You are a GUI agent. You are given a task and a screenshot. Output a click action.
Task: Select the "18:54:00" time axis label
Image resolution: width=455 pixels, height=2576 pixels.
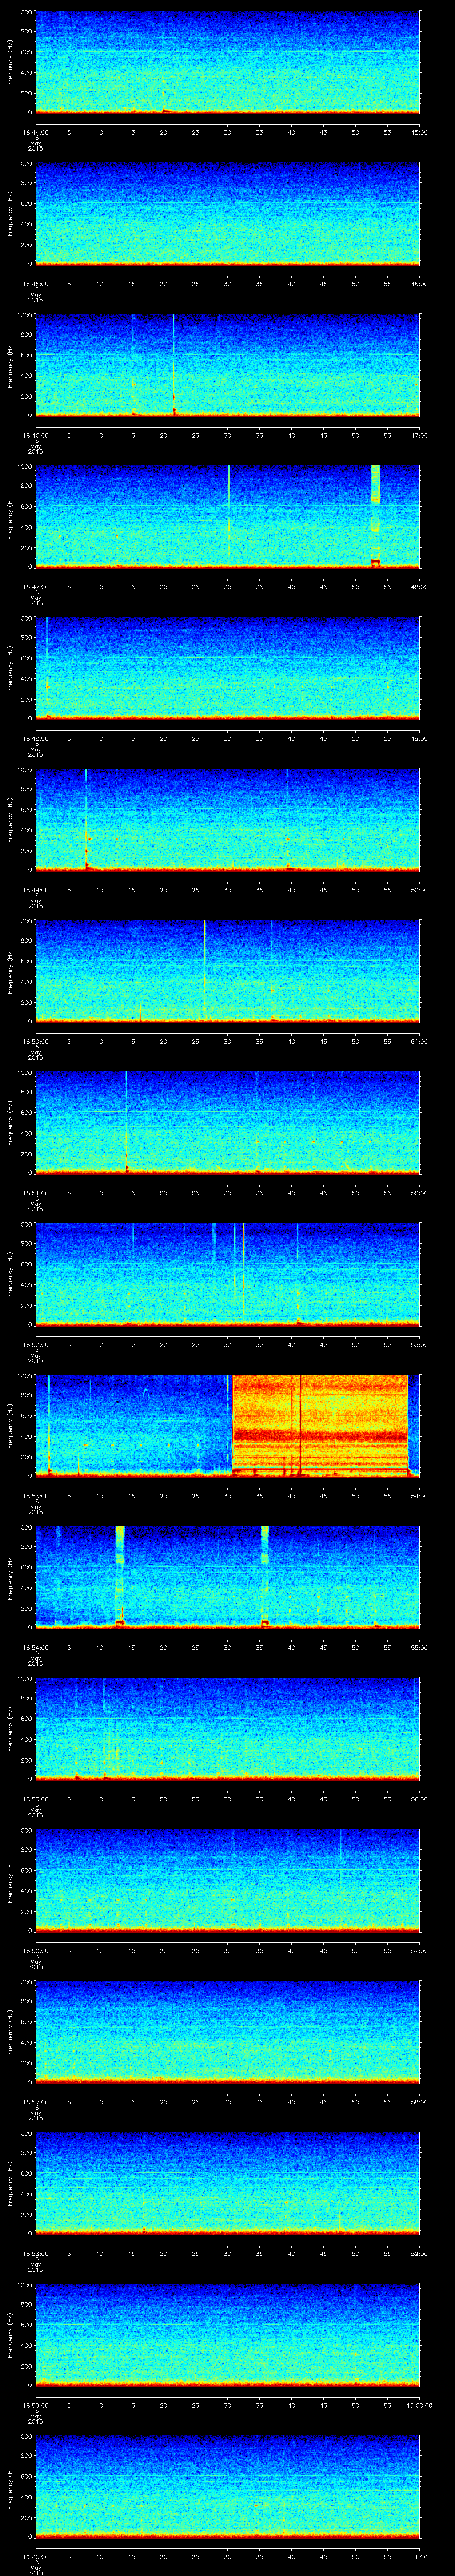click(35, 1647)
